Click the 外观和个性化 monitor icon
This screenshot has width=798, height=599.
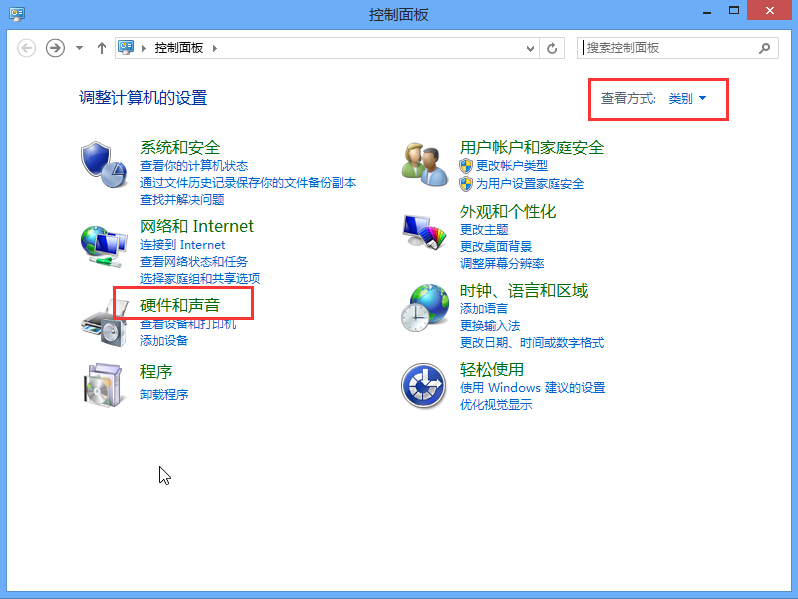point(423,233)
